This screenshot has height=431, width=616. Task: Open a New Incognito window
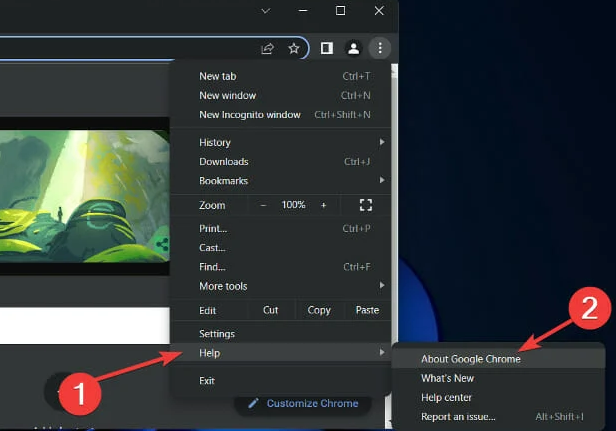(x=281, y=115)
